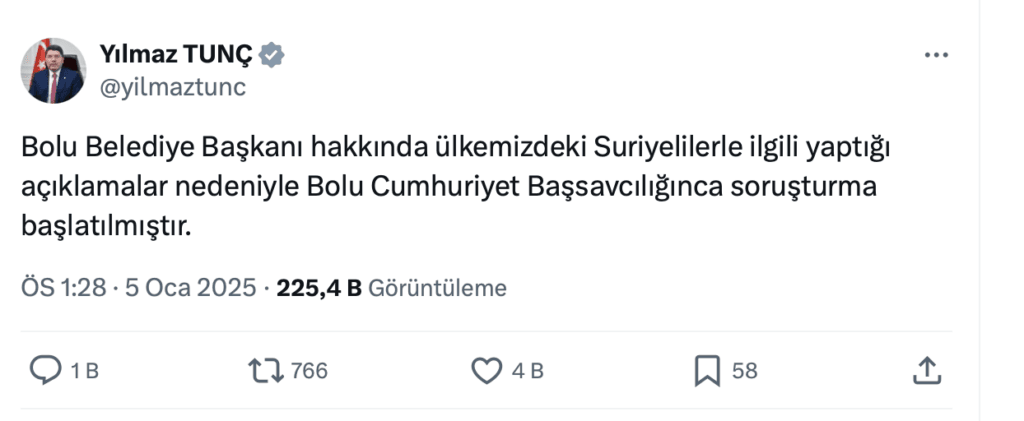Click the word başlatılmıştır in the tweet
1024x421 pixels.
coord(105,226)
